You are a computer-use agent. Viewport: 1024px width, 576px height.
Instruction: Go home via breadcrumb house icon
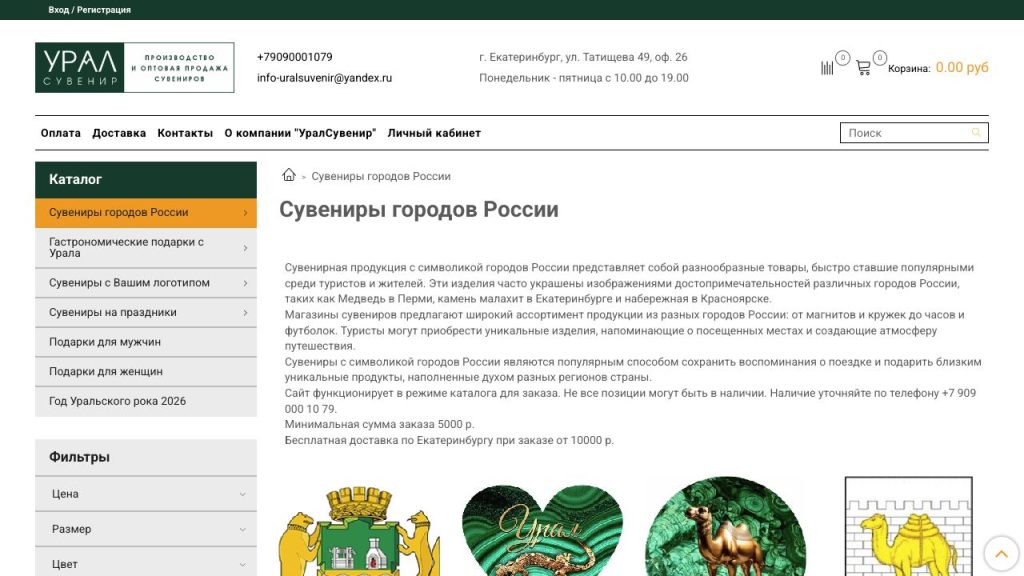(x=289, y=175)
